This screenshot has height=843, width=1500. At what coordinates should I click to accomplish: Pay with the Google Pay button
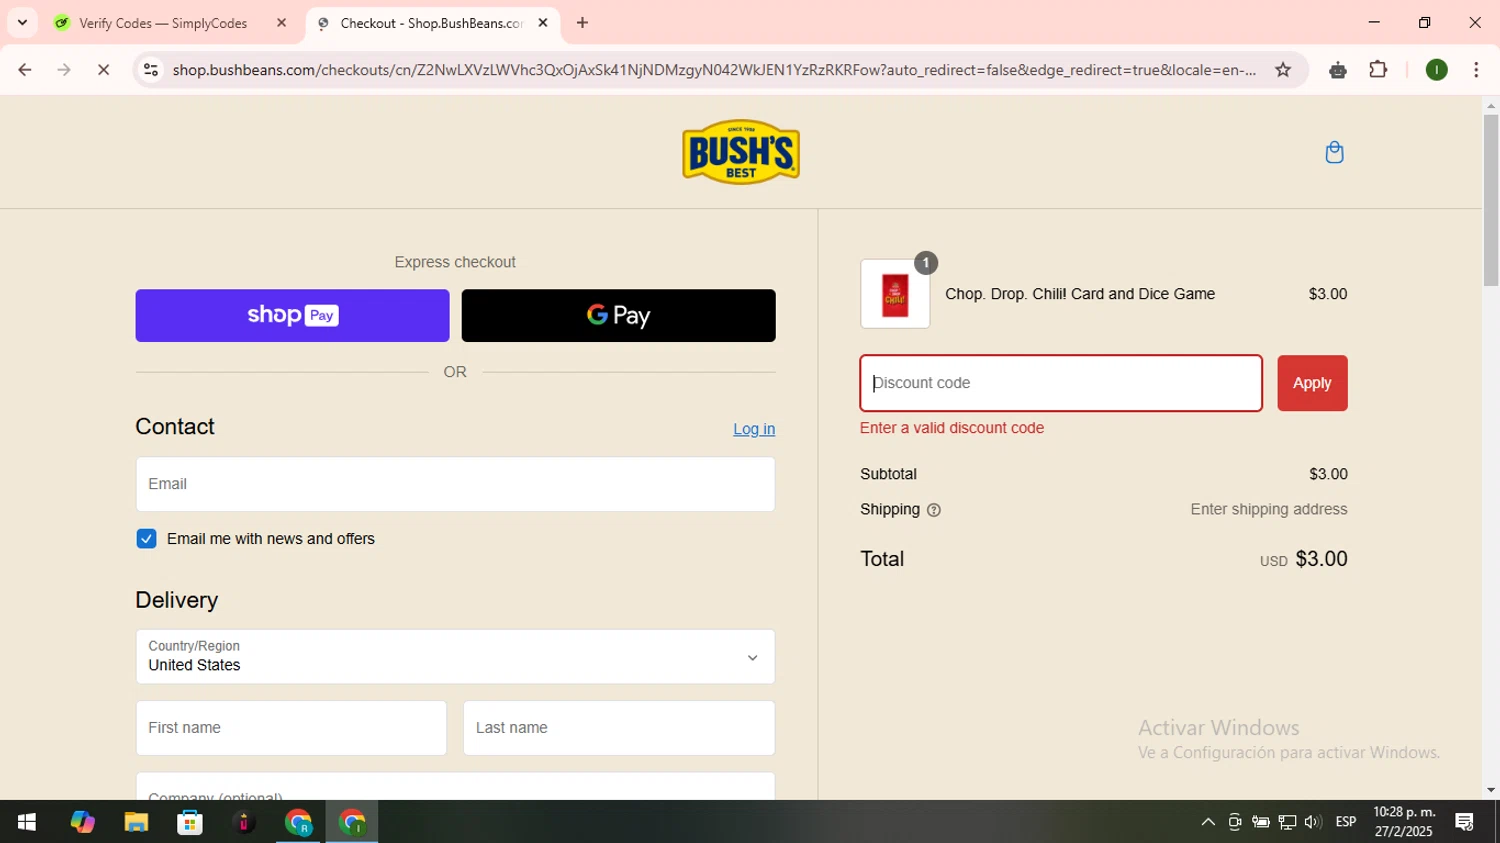coord(618,316)
